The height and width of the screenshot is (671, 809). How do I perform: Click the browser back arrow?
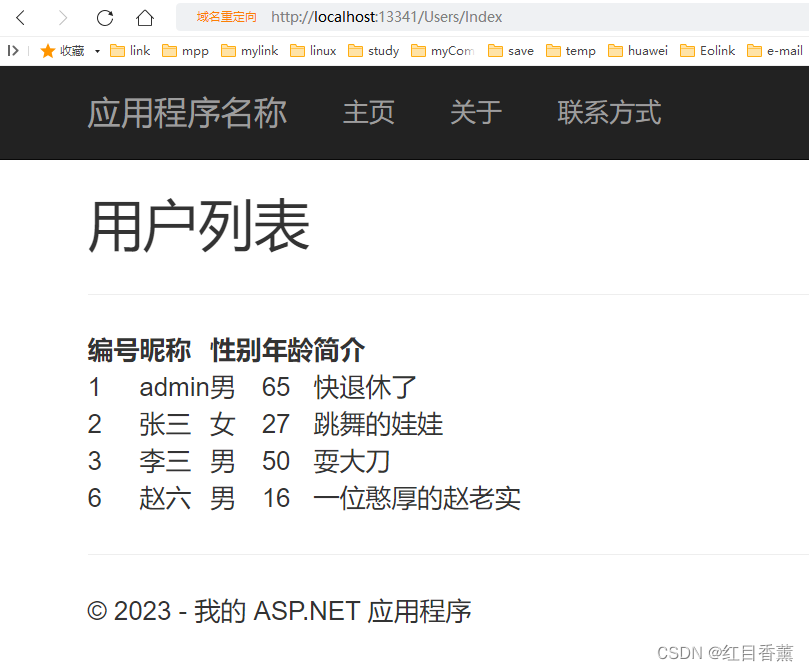coord(22,17)
